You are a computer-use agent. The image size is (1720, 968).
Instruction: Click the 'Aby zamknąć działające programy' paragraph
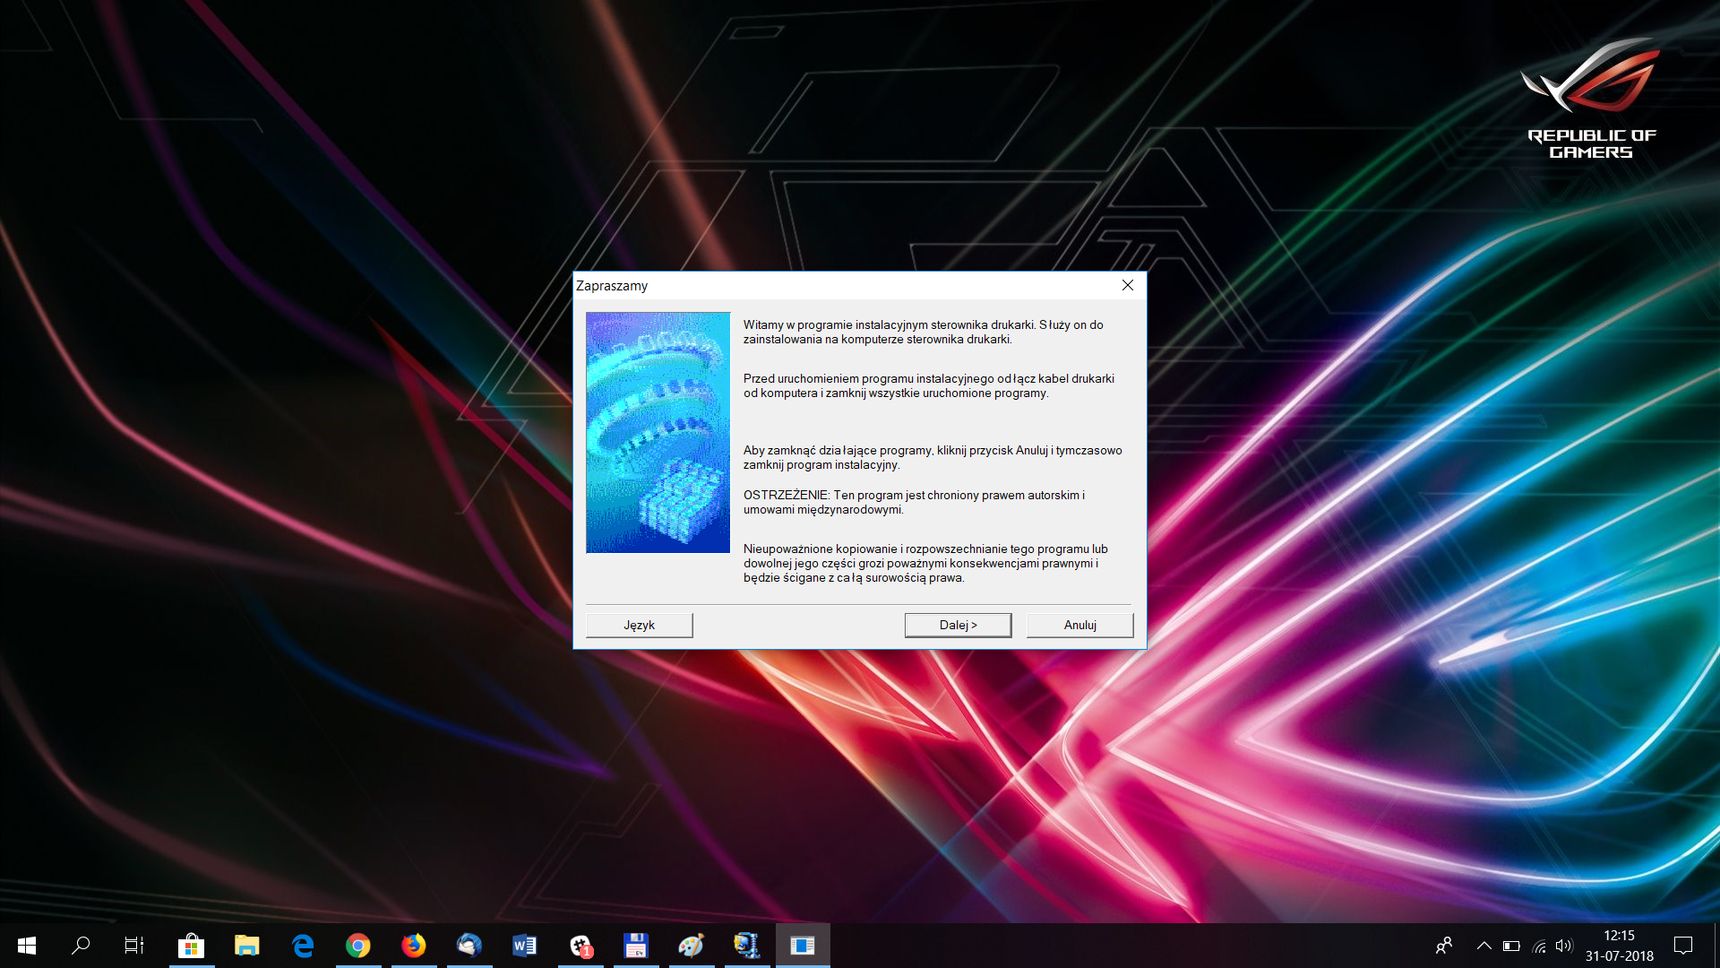pos(932,458)
